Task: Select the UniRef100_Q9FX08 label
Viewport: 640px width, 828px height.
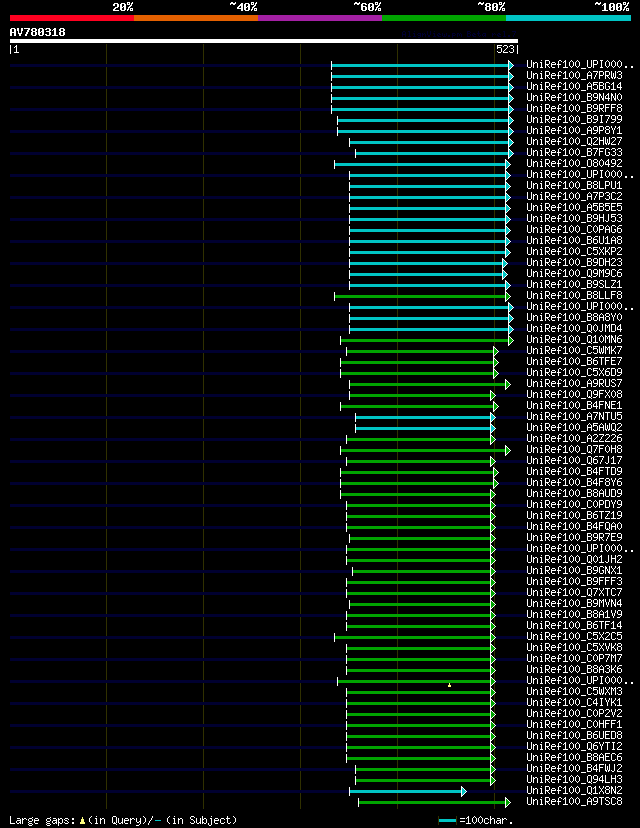Action: coord(574,394)
